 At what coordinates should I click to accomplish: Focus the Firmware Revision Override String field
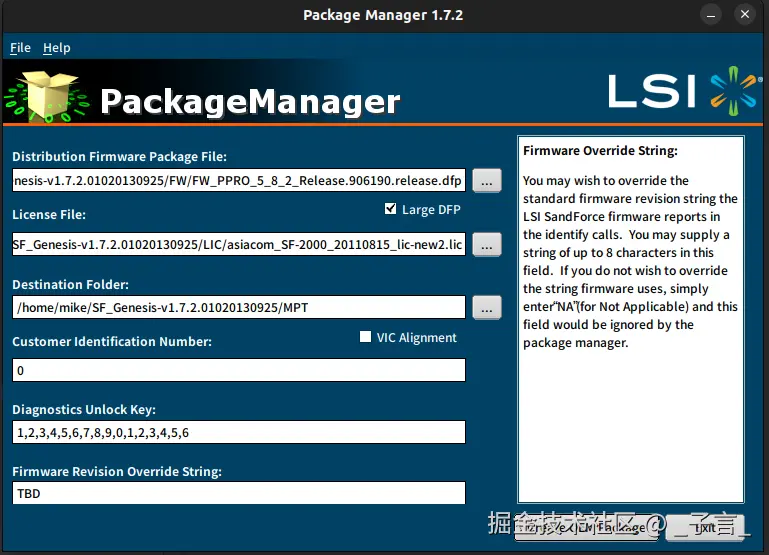point(239,493)
